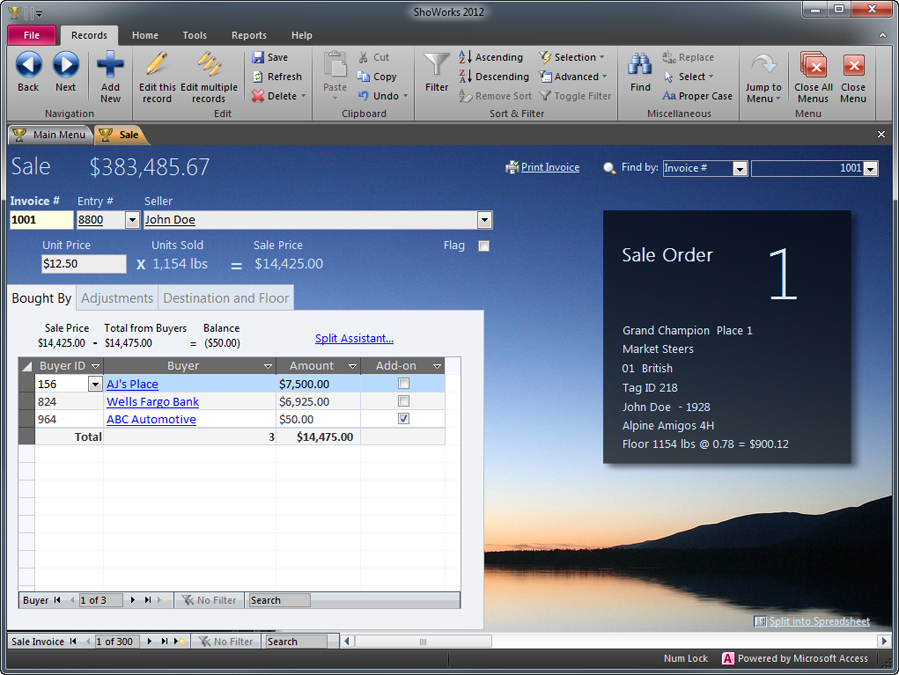Open the Reports ribbon tab
This screenshot has width=899, height=675.
(248, 34)
